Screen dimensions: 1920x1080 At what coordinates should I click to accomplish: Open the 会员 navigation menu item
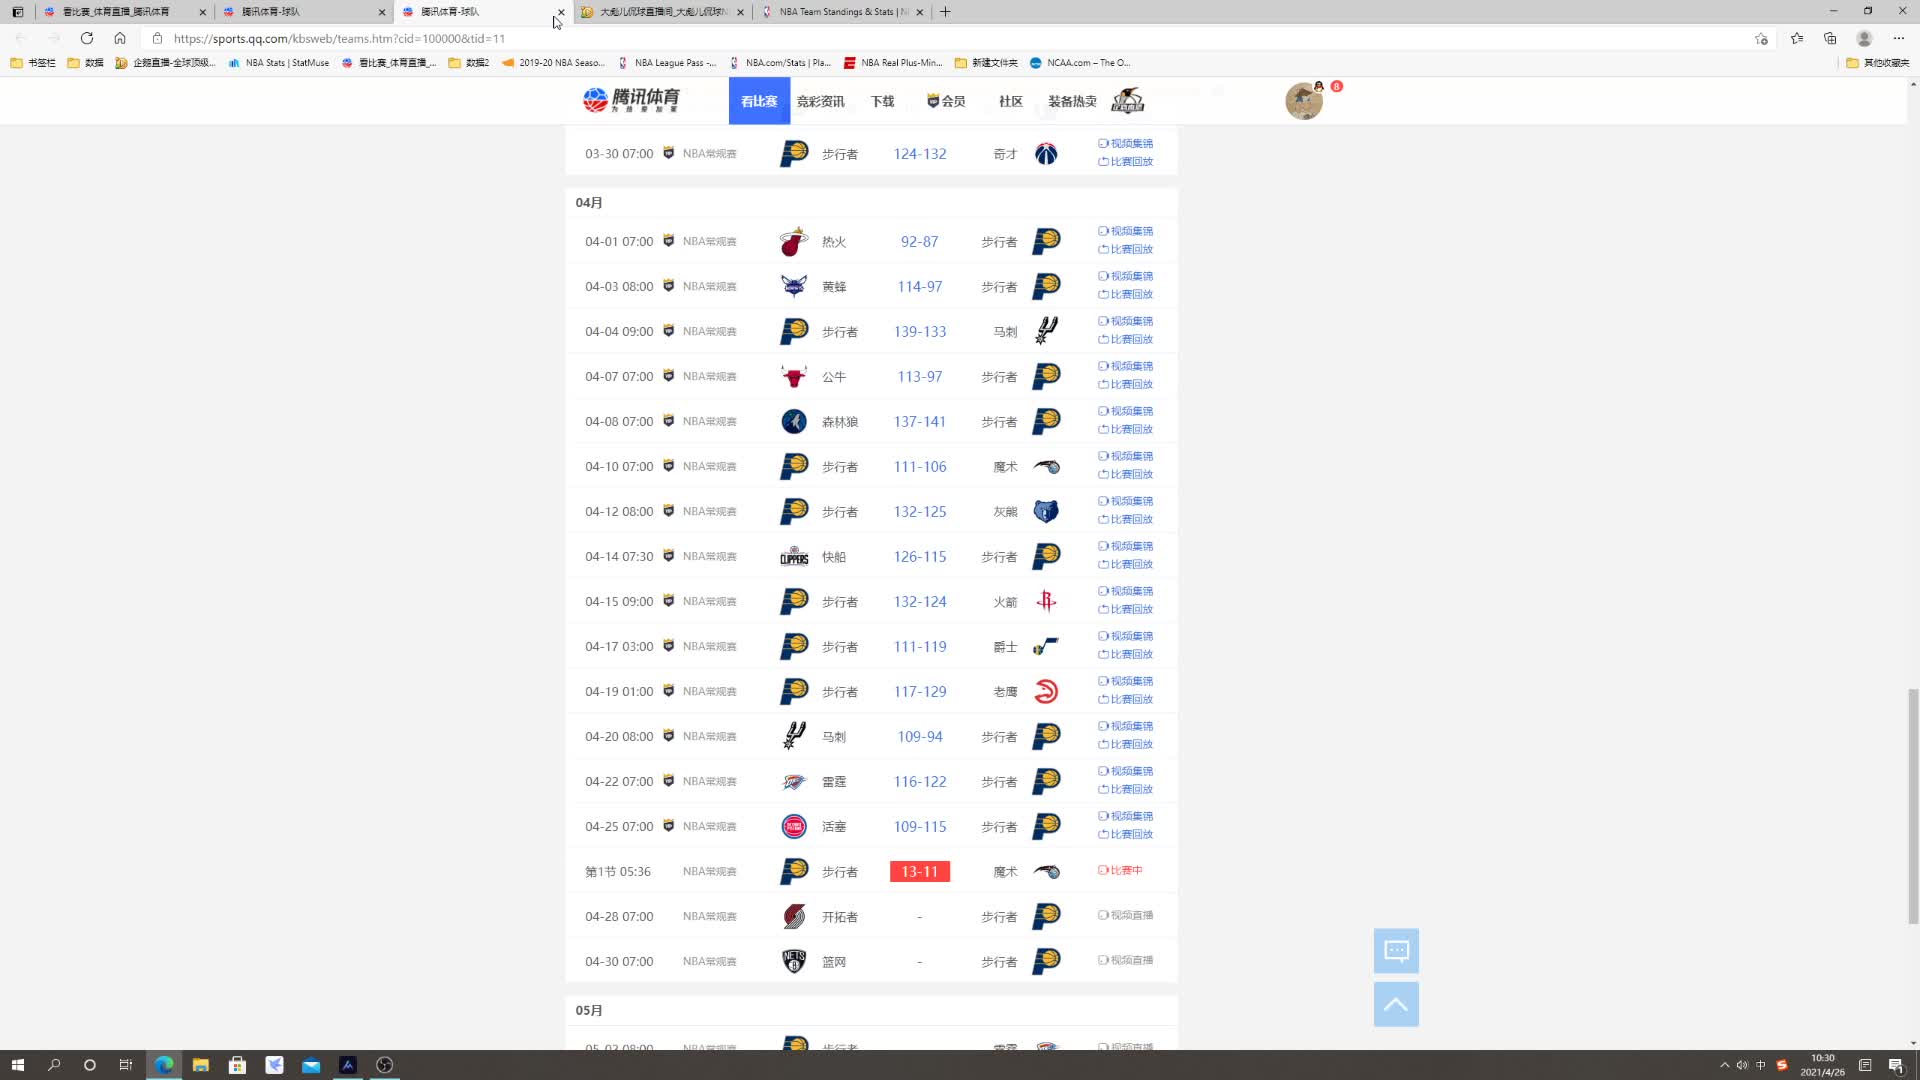[946, 101]
